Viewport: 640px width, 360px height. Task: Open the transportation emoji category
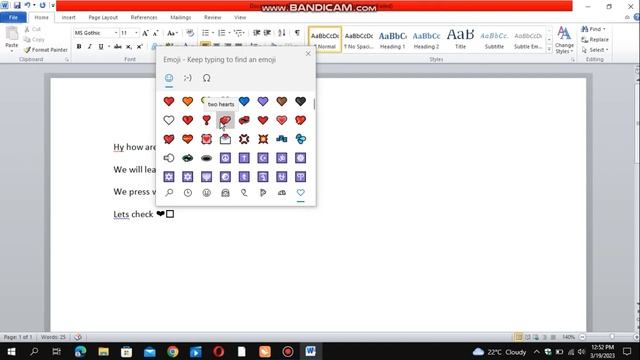click(x=282, y=193)
